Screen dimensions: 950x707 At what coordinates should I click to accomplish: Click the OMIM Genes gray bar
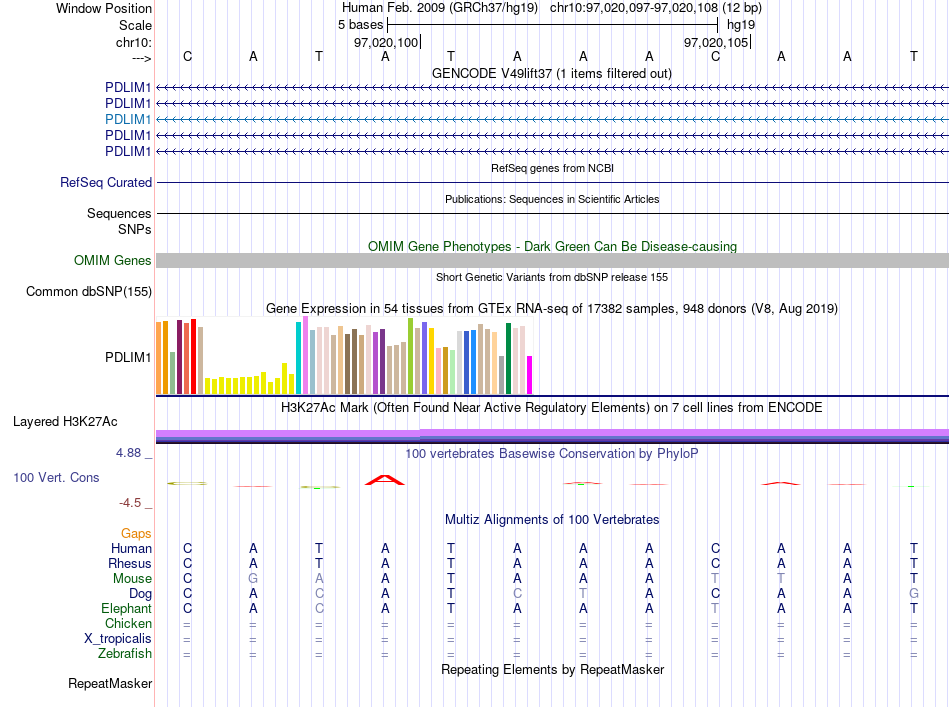point(552,261)
